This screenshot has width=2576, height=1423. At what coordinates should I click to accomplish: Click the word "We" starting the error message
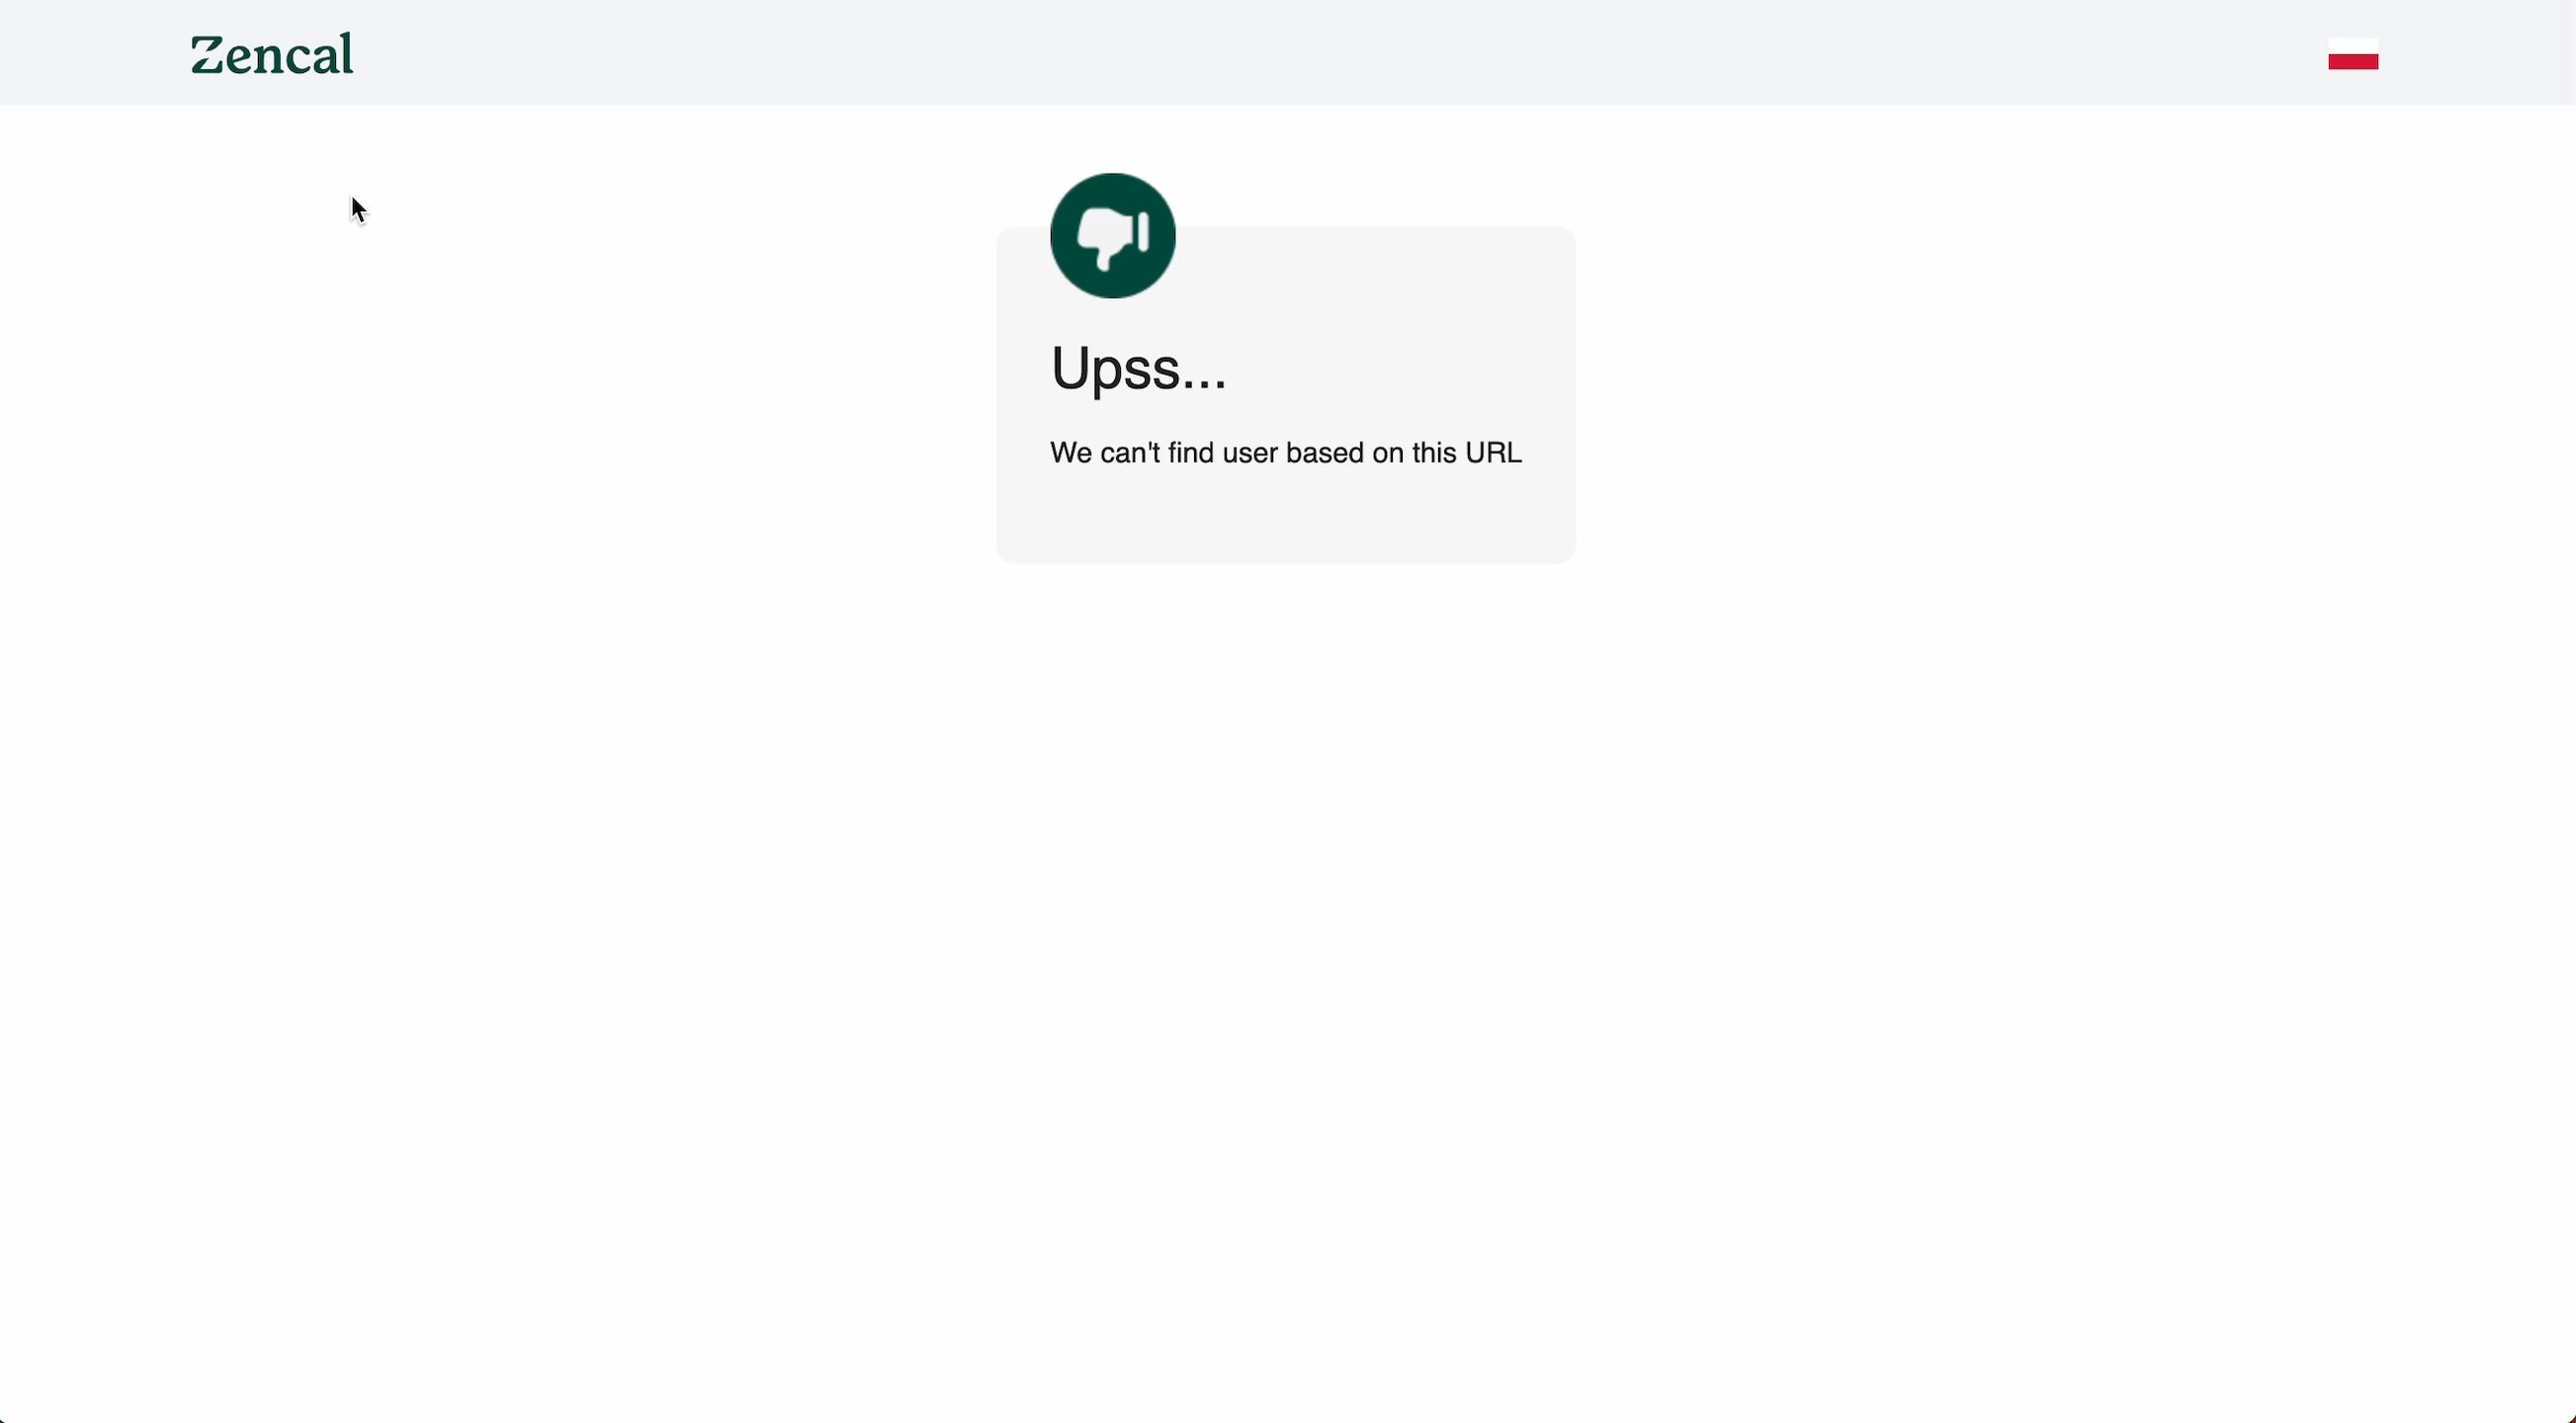pos(1071,453)
